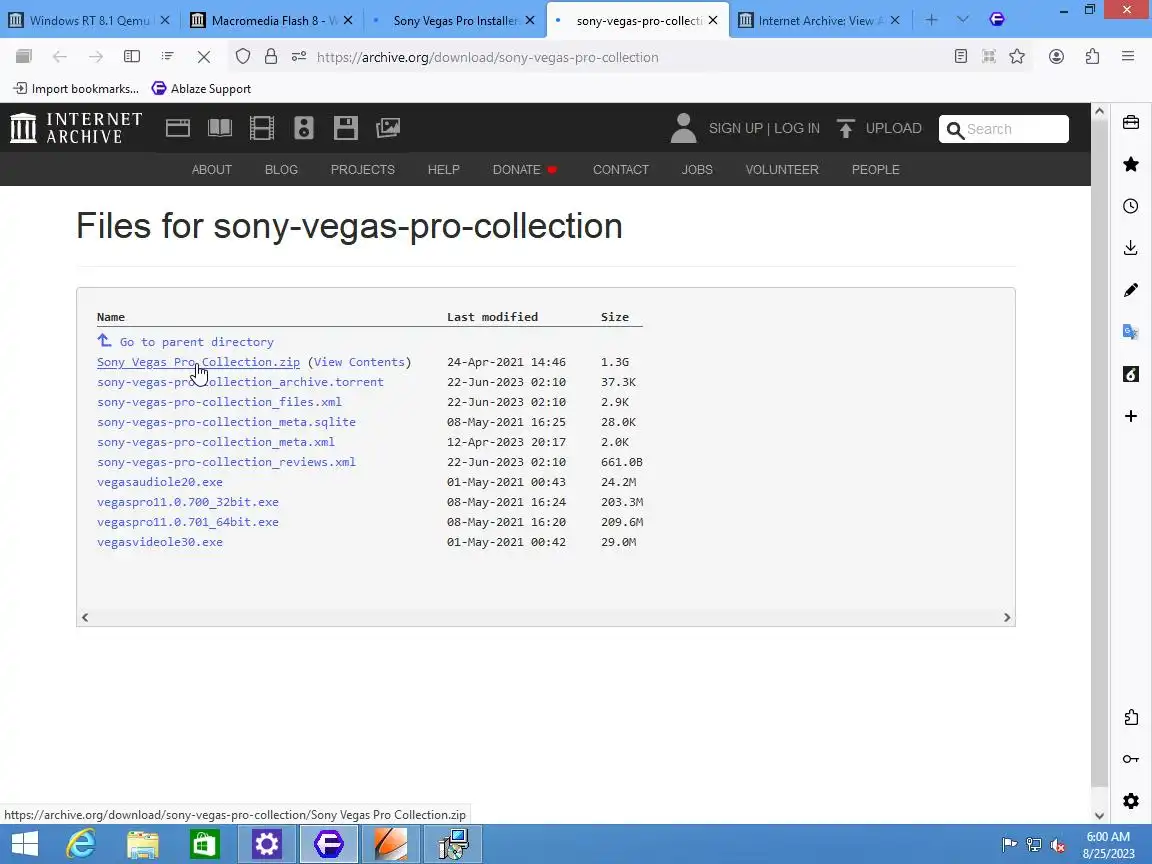This screenshot has height=864, width=1152.
Task: Open reader view icon in address bar
Action: pyautogui.click(x=961, y=57)
